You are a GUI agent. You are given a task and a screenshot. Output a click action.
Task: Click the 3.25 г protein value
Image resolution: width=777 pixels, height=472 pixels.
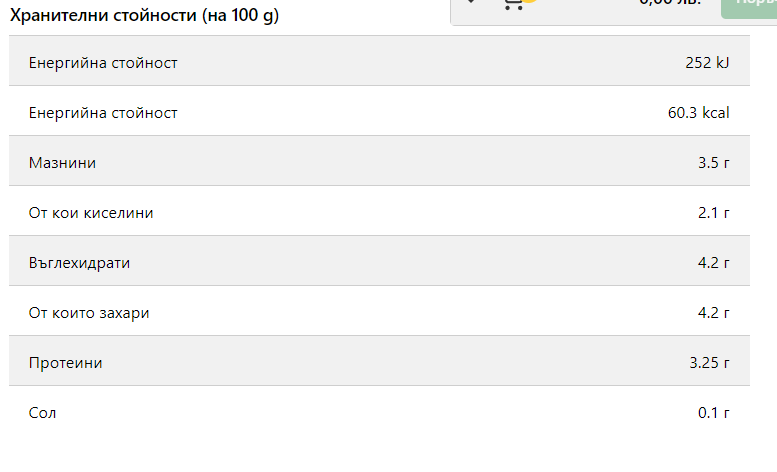point(710,363)
